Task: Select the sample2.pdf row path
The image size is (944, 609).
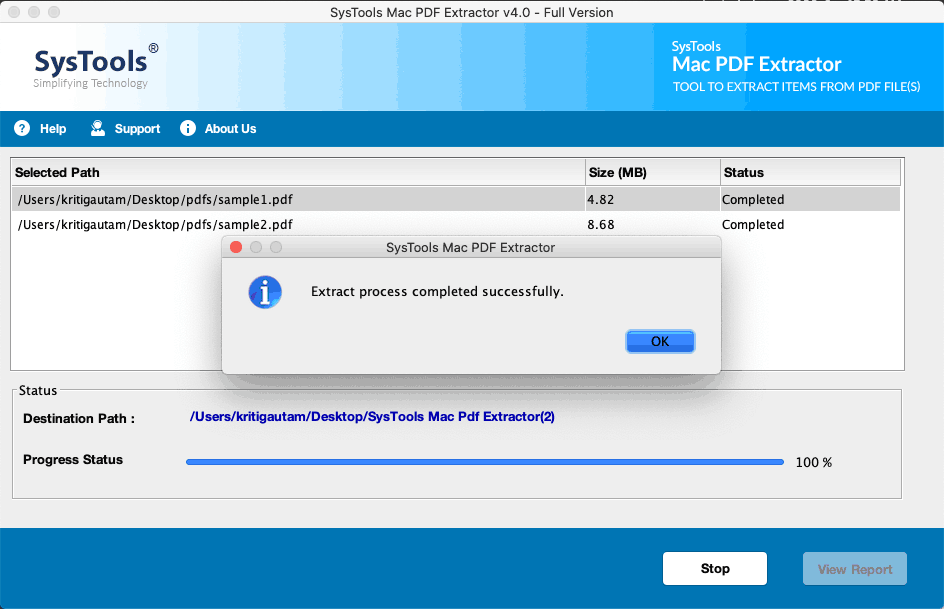Action: click(155, 225)
